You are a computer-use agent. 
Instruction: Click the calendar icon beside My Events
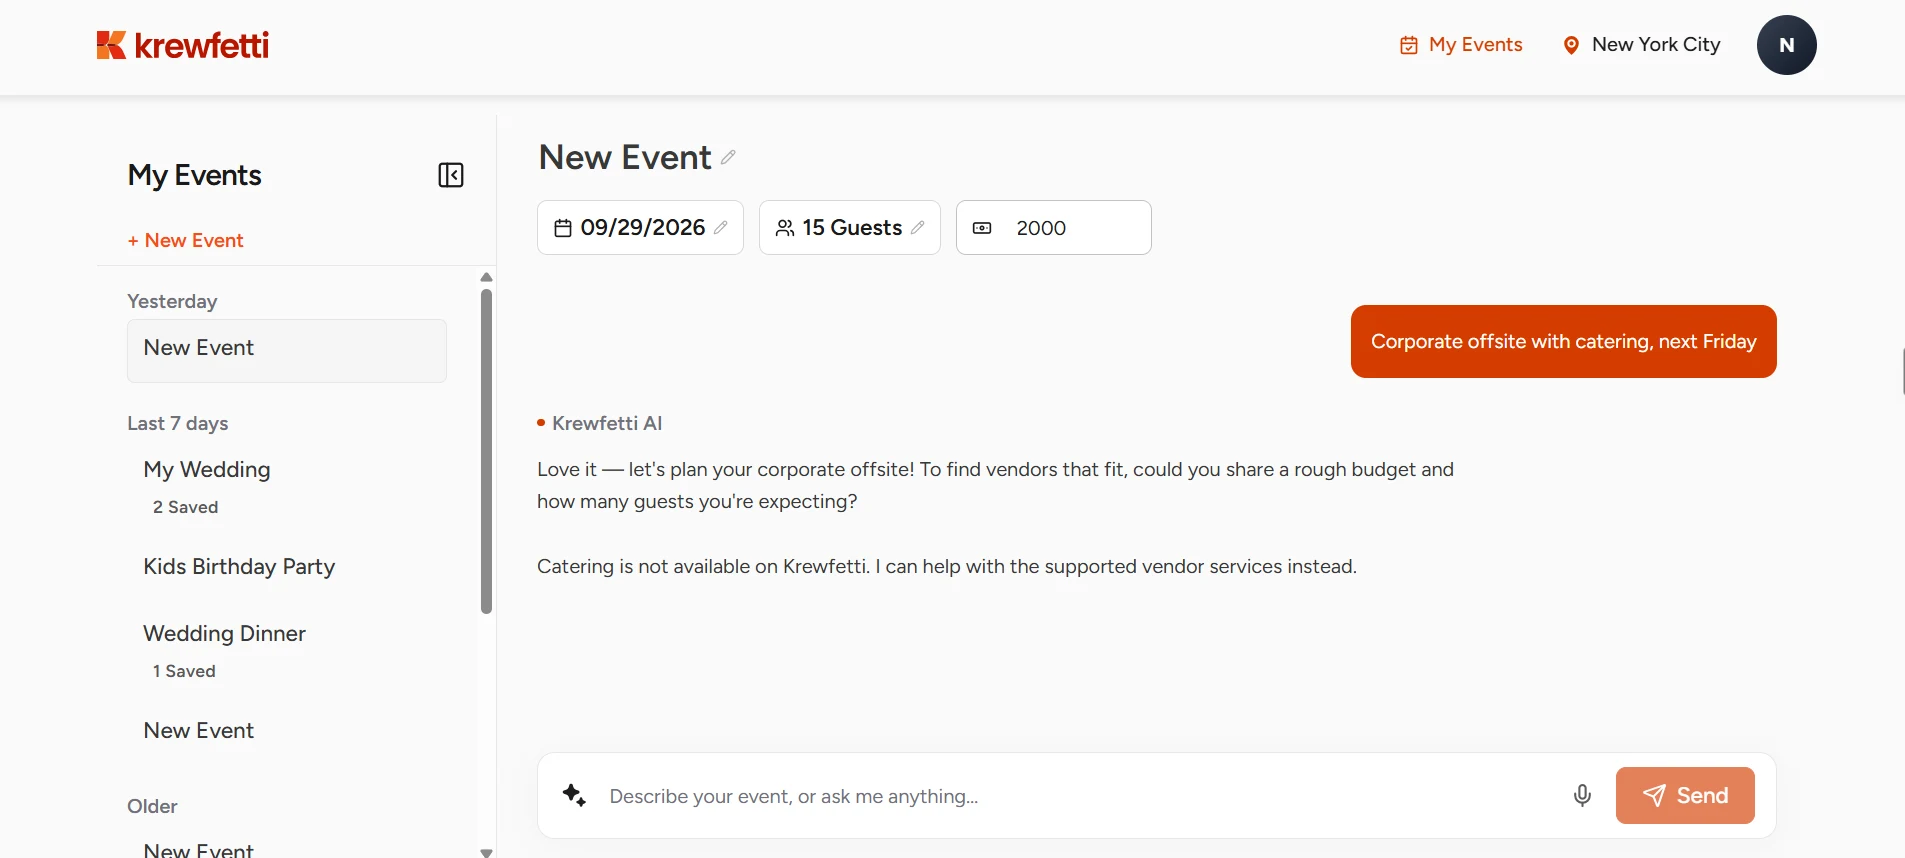tap(1409, 45)
